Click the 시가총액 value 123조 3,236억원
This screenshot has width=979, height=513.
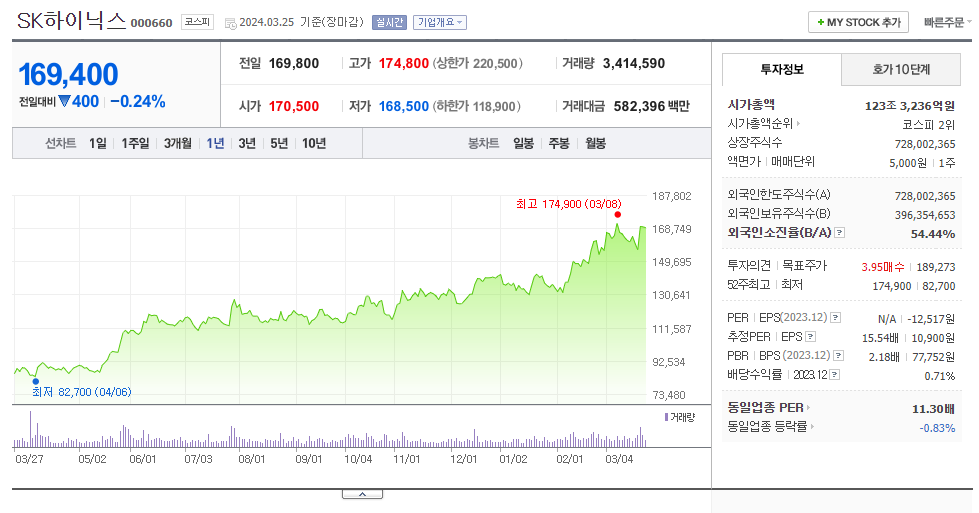point(910,106)
